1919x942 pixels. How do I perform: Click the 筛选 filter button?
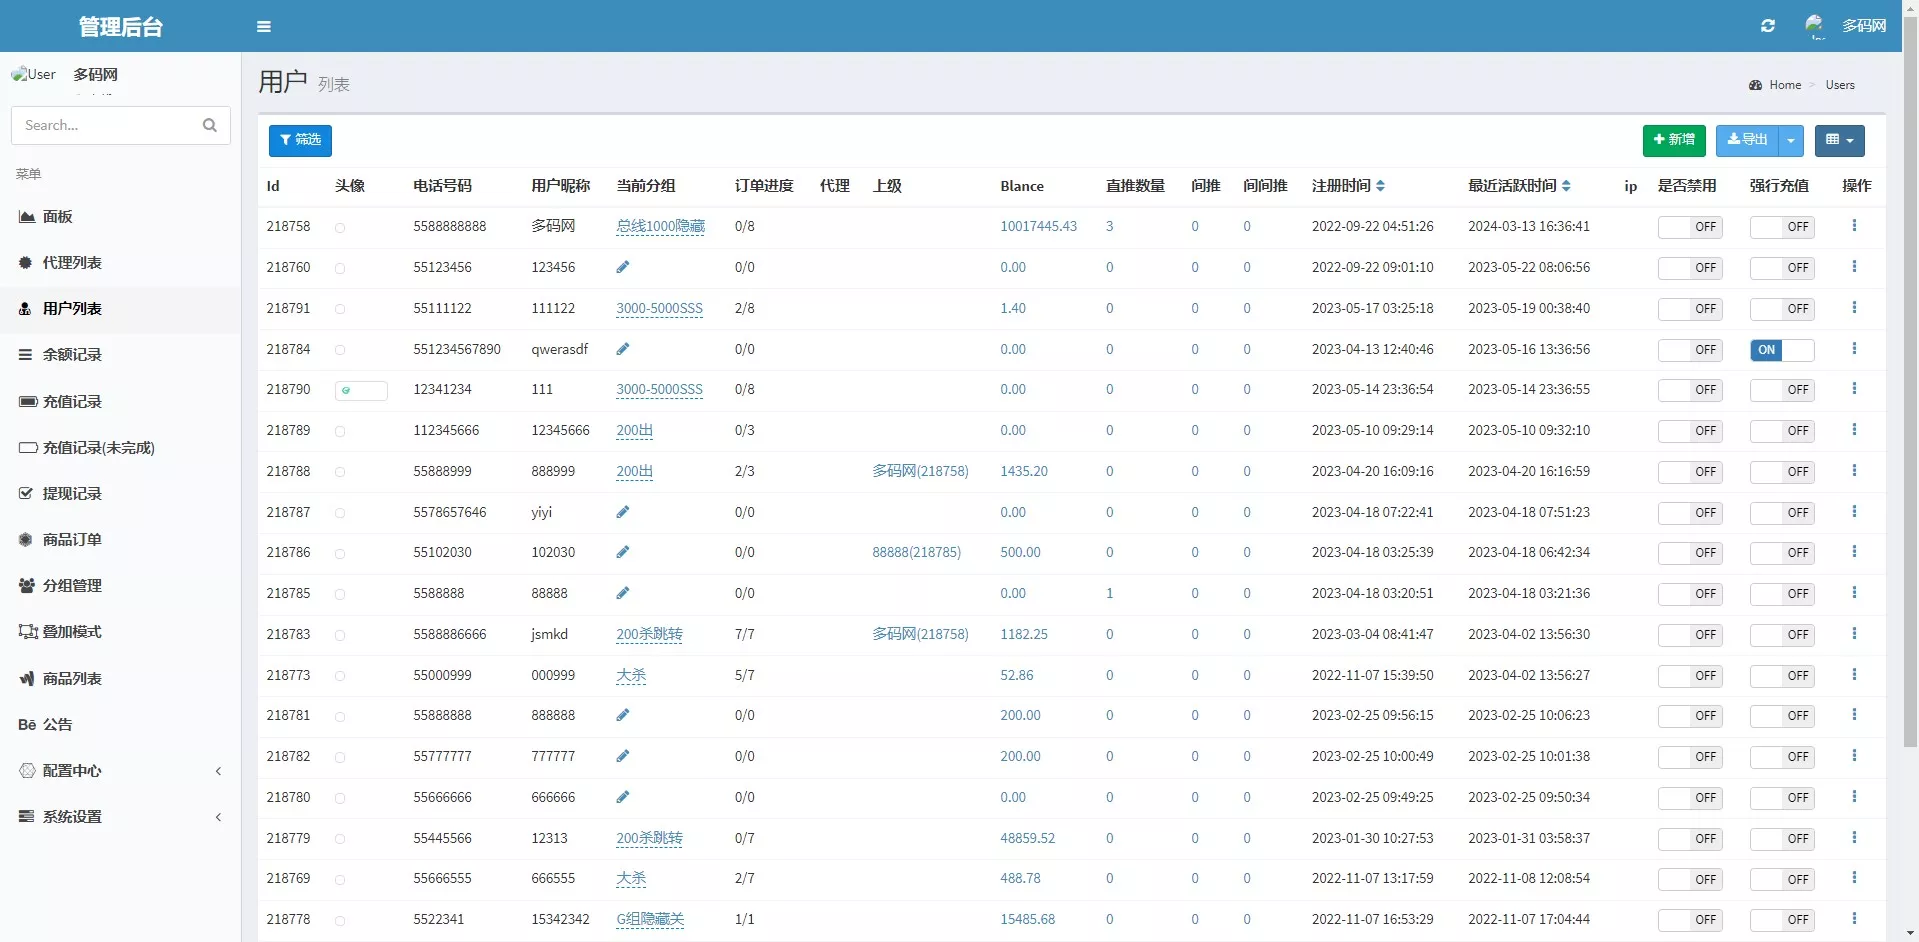click(x=300, y=140)
